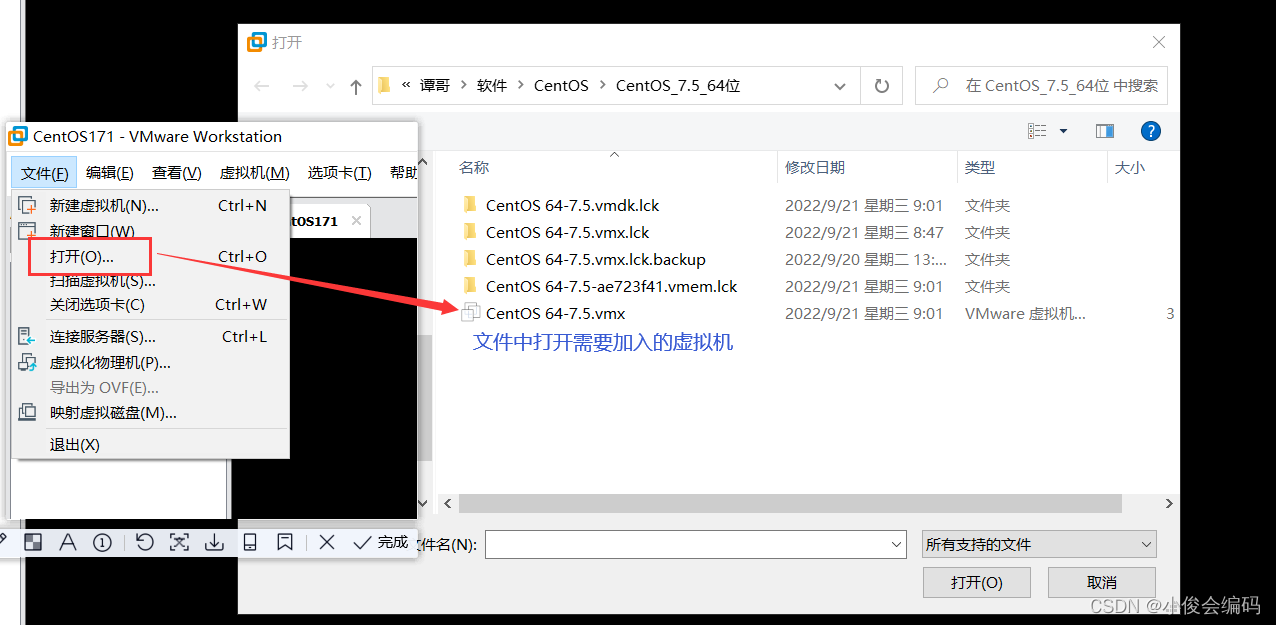Pin the screenshot with bookmark icon
This screenshot has height=625, width=1276.
[285, 542]
